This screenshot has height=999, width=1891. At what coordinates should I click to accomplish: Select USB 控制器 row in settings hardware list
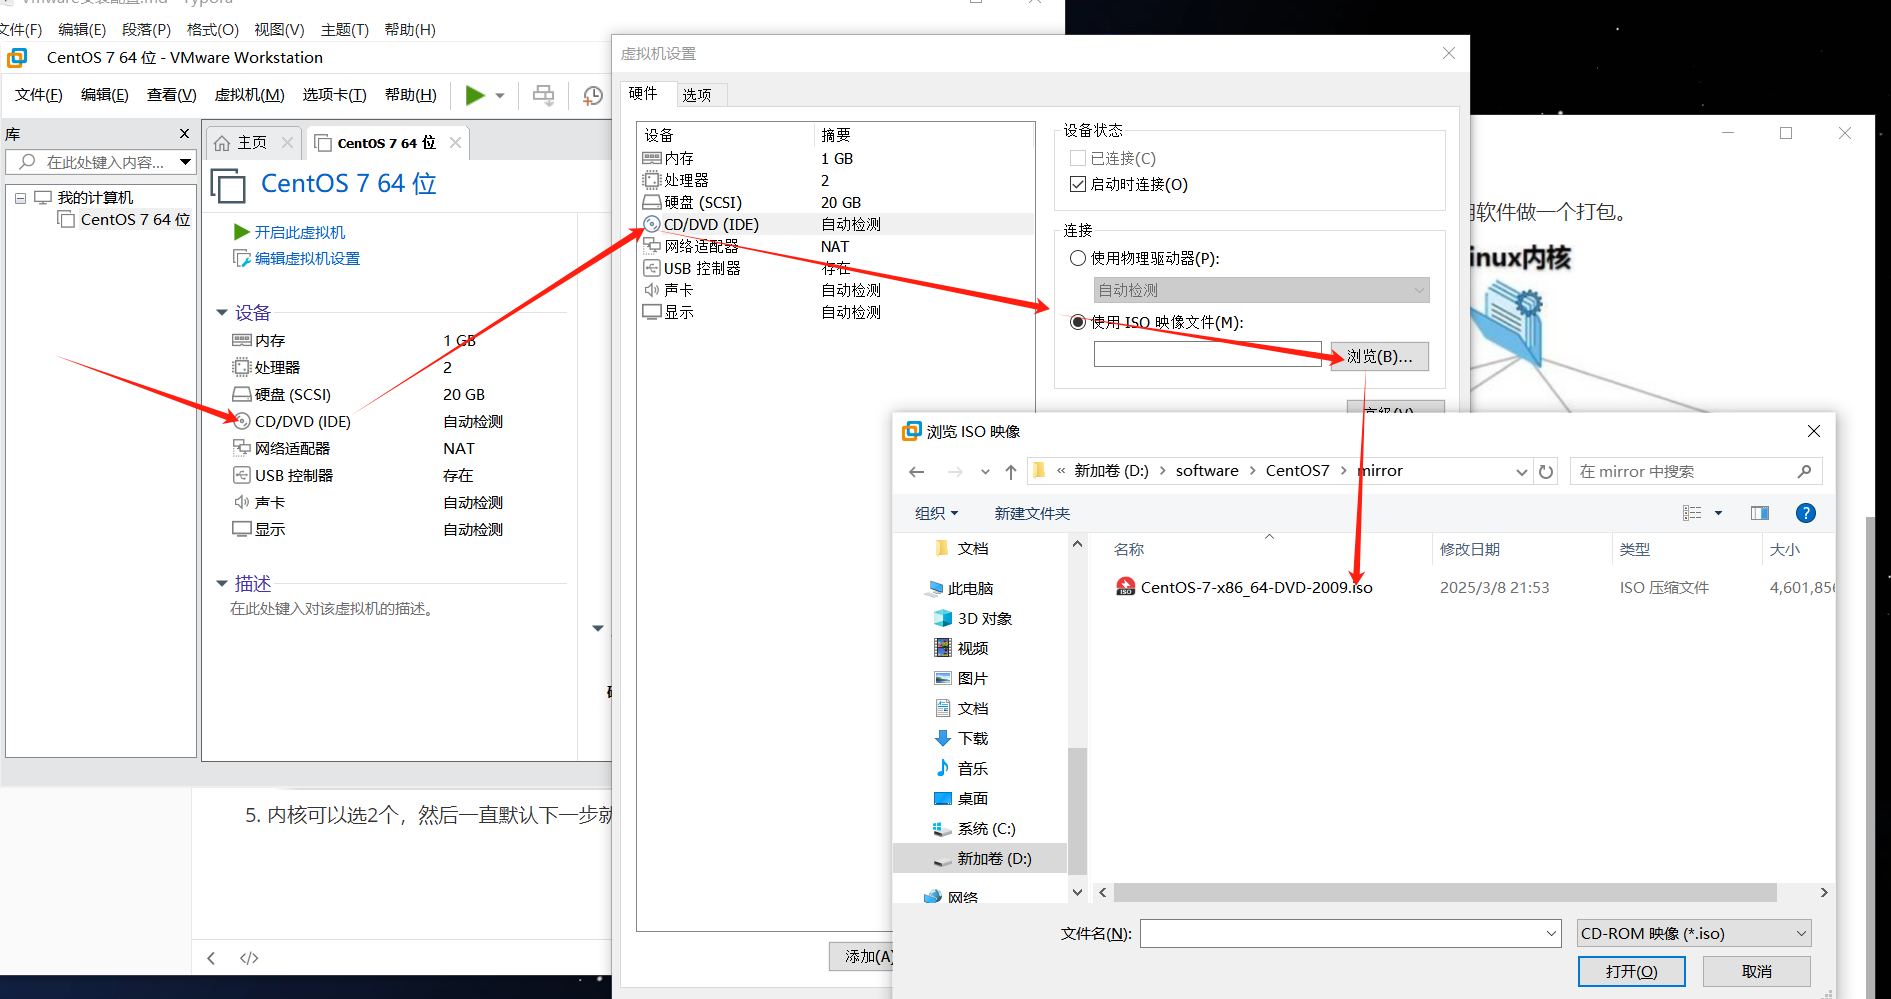click(835, 268)
